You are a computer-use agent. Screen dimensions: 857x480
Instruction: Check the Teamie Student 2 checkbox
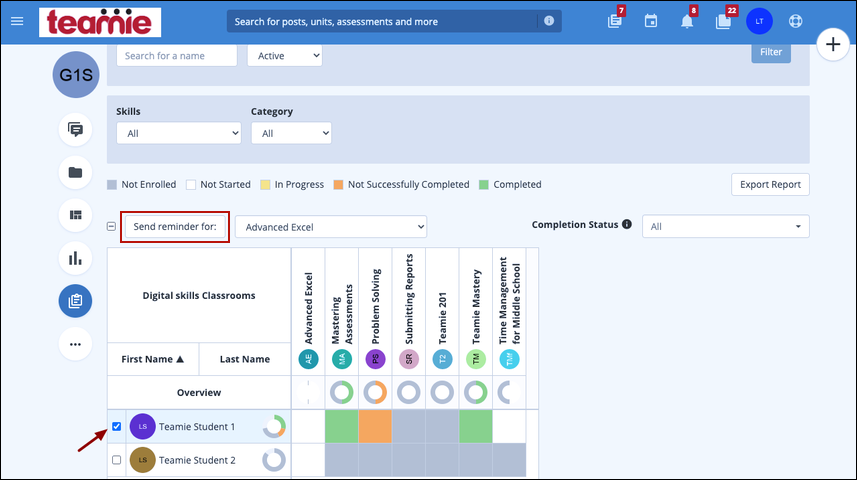coord(116,460)
